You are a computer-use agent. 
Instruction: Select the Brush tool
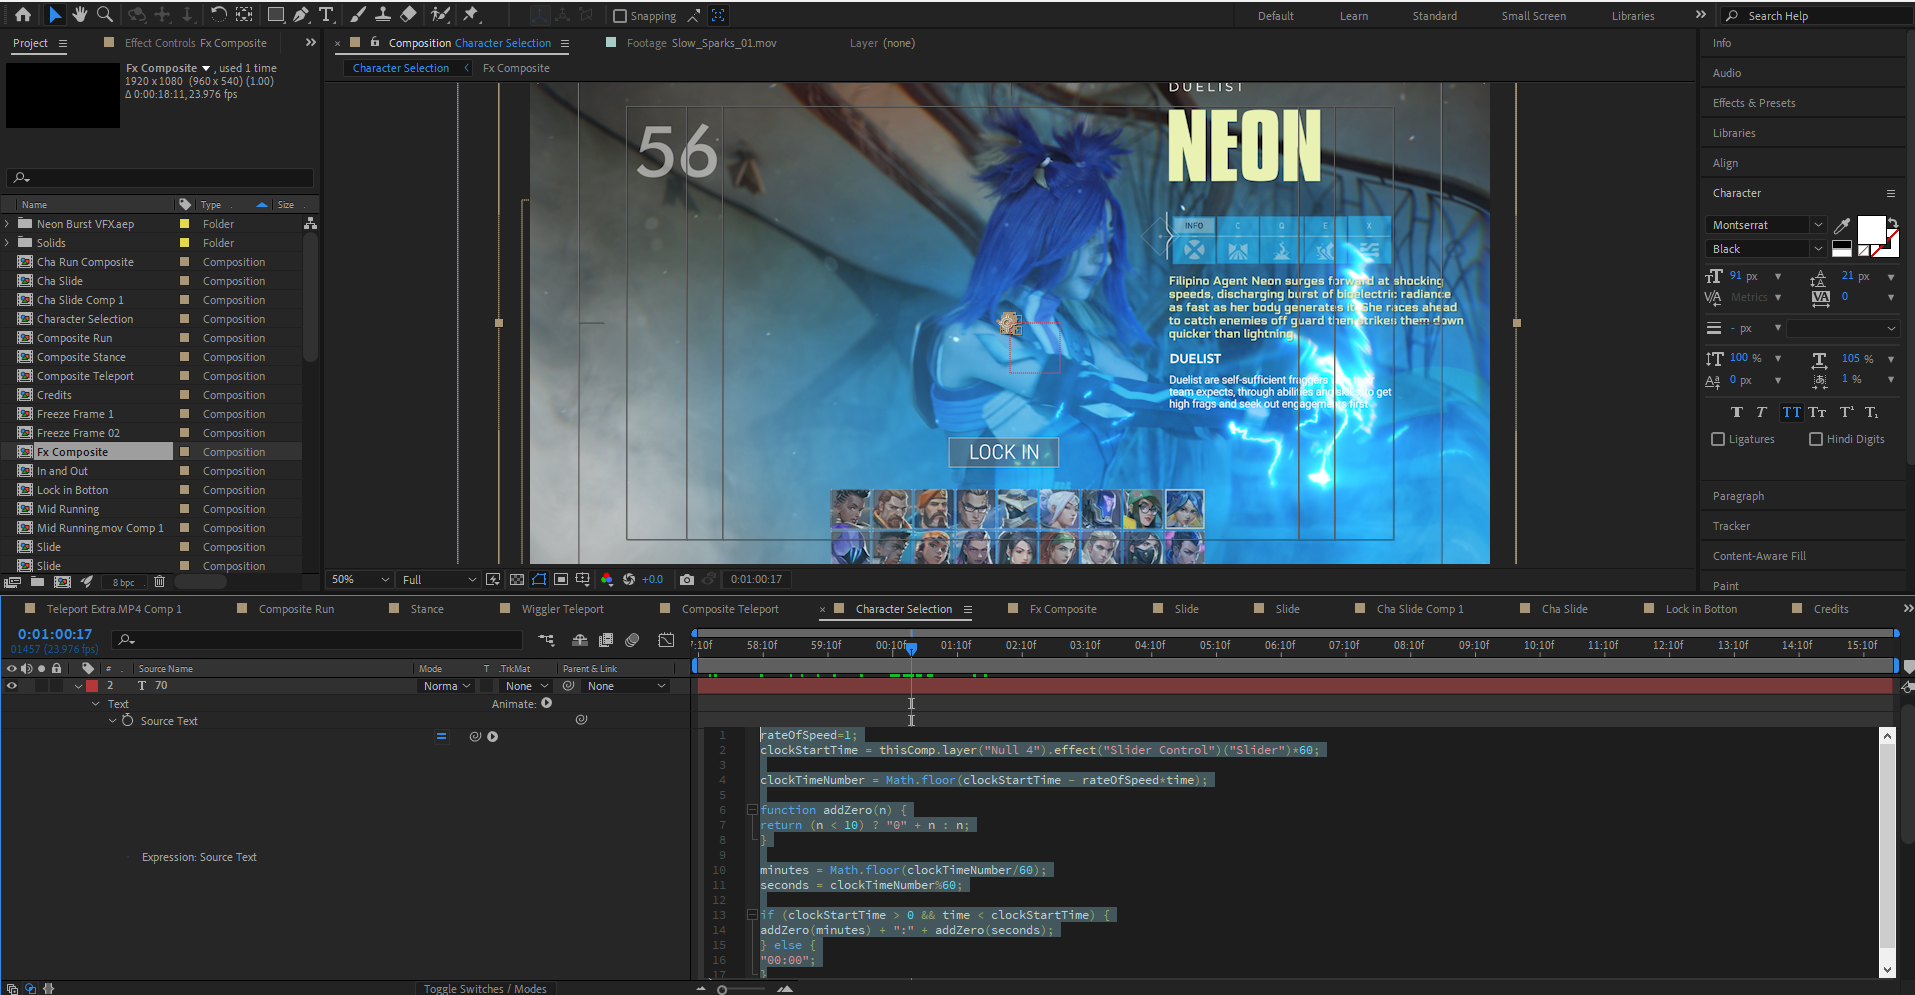(357, 15)
